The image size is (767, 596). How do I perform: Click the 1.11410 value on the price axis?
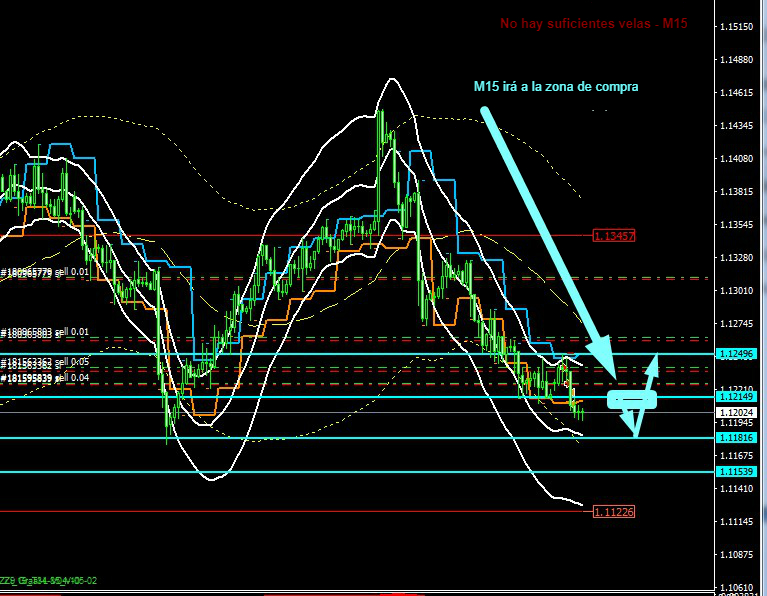[x=737, y=488]
